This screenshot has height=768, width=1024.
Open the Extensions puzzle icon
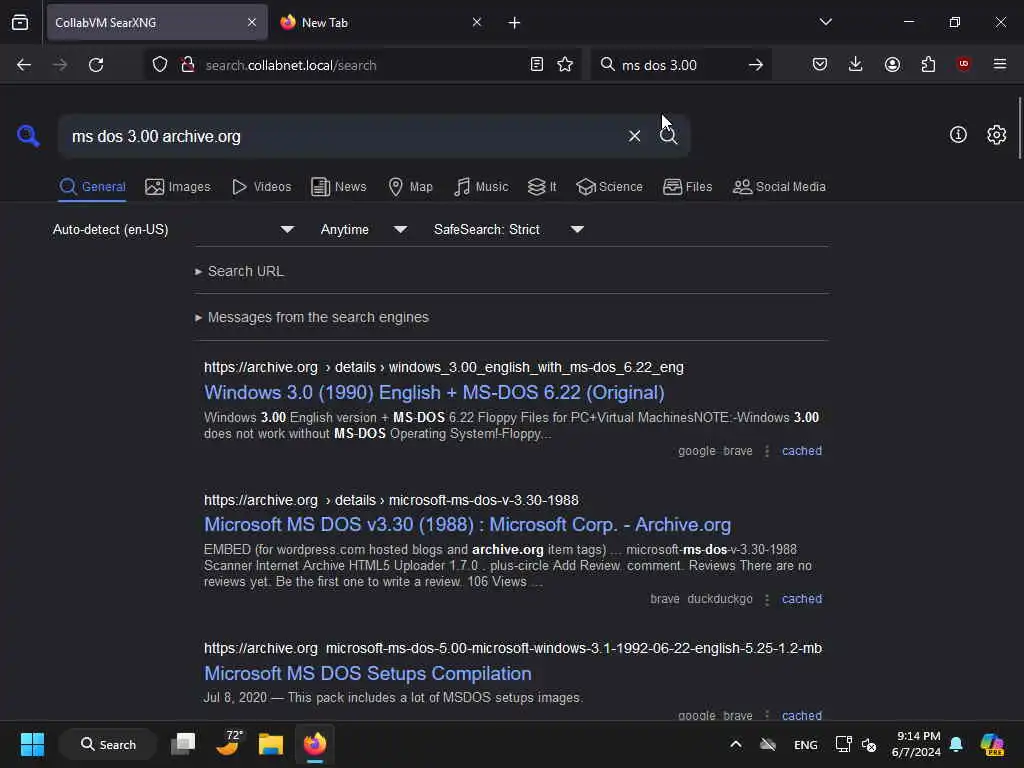point(928,64)
